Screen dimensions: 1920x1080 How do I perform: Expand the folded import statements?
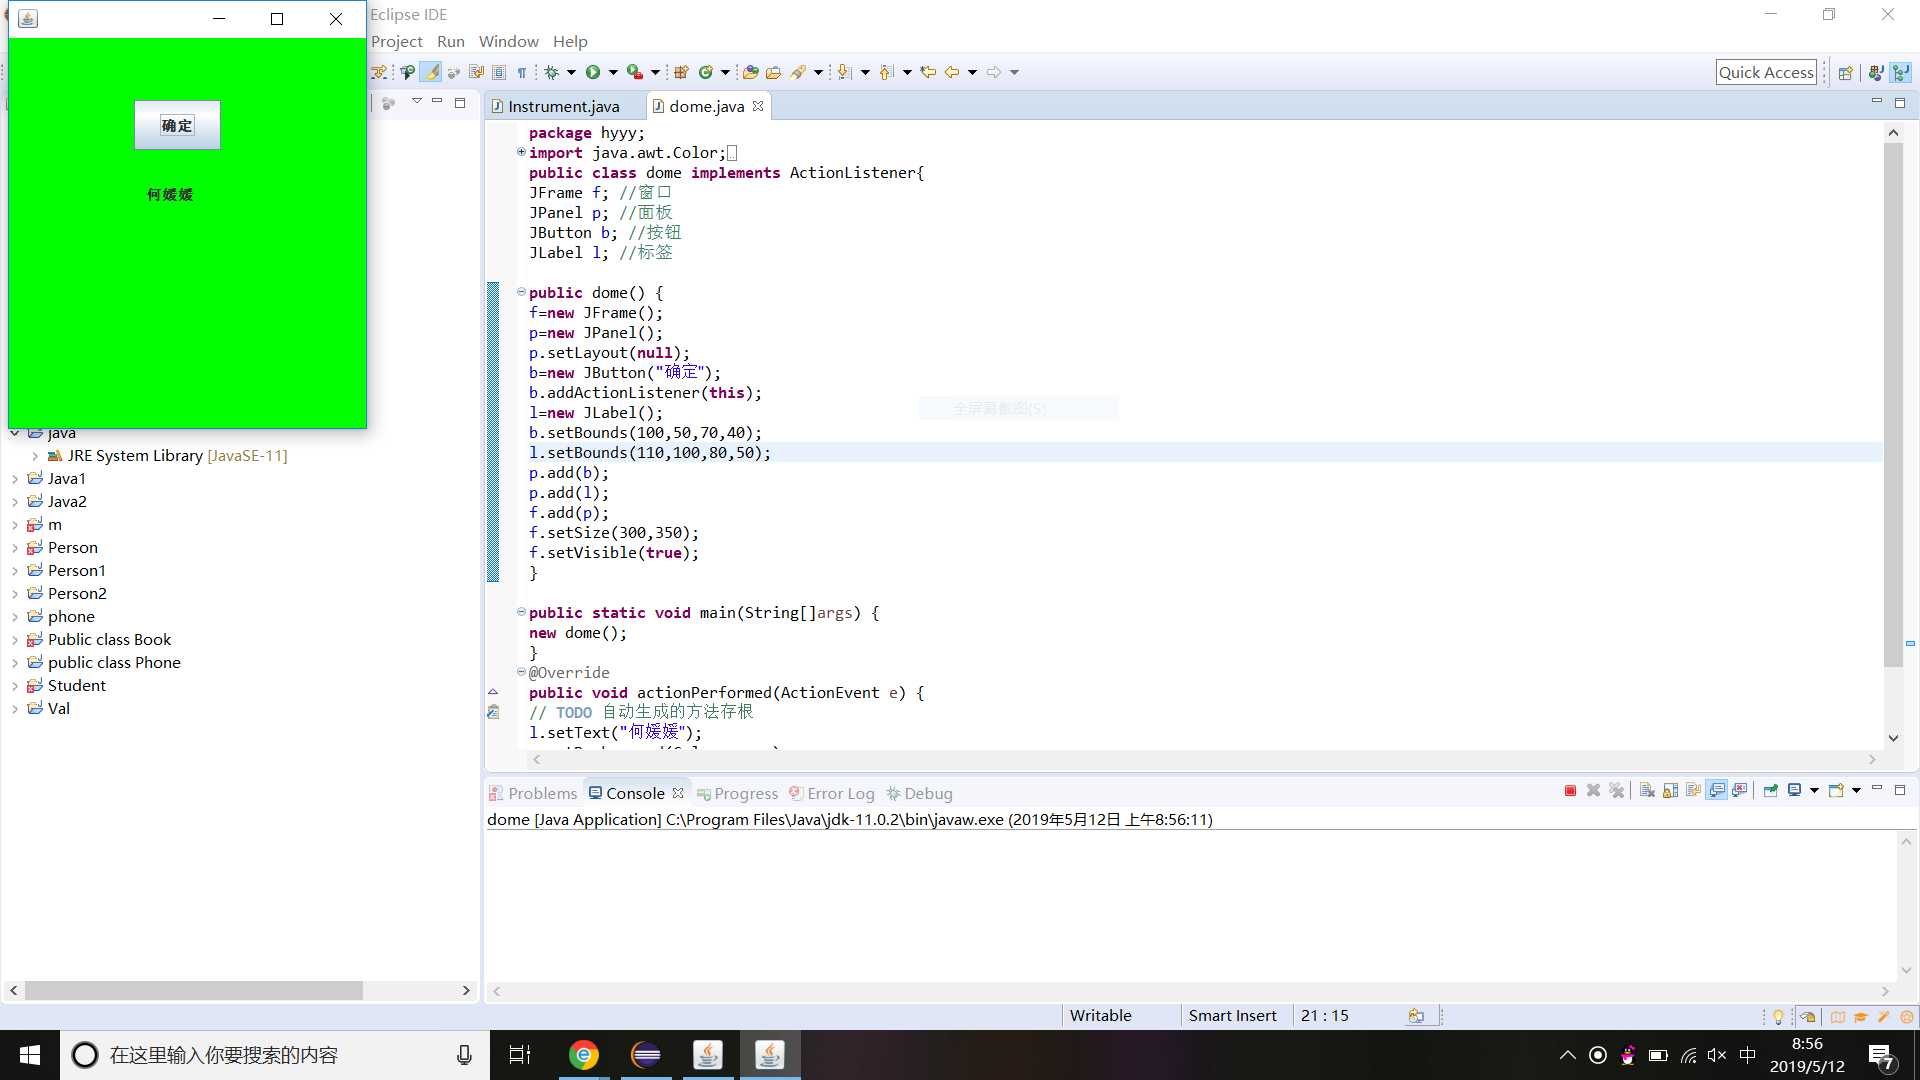[x=521, y=152]
